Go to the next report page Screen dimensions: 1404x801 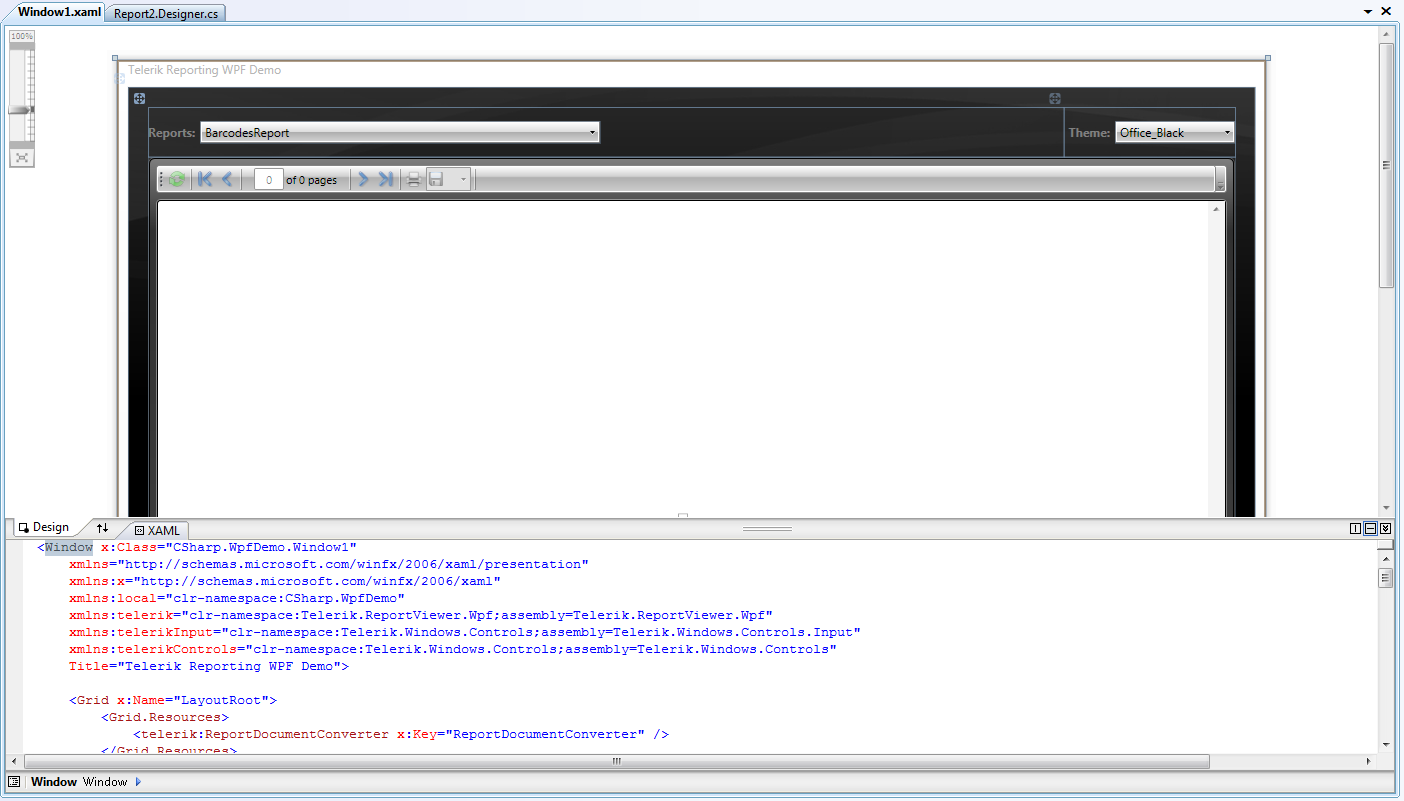(363, 179)
